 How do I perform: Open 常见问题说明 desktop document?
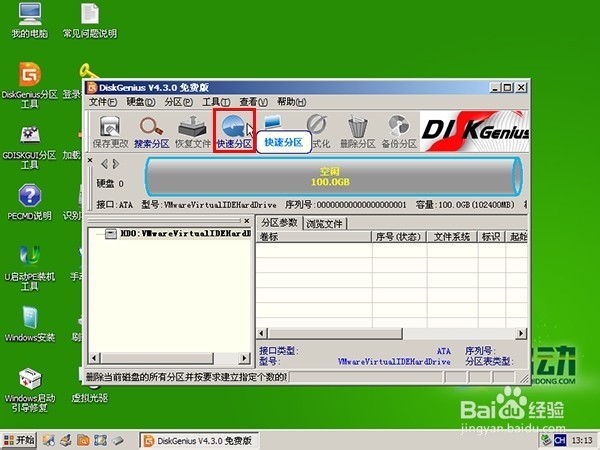[90, 20]
